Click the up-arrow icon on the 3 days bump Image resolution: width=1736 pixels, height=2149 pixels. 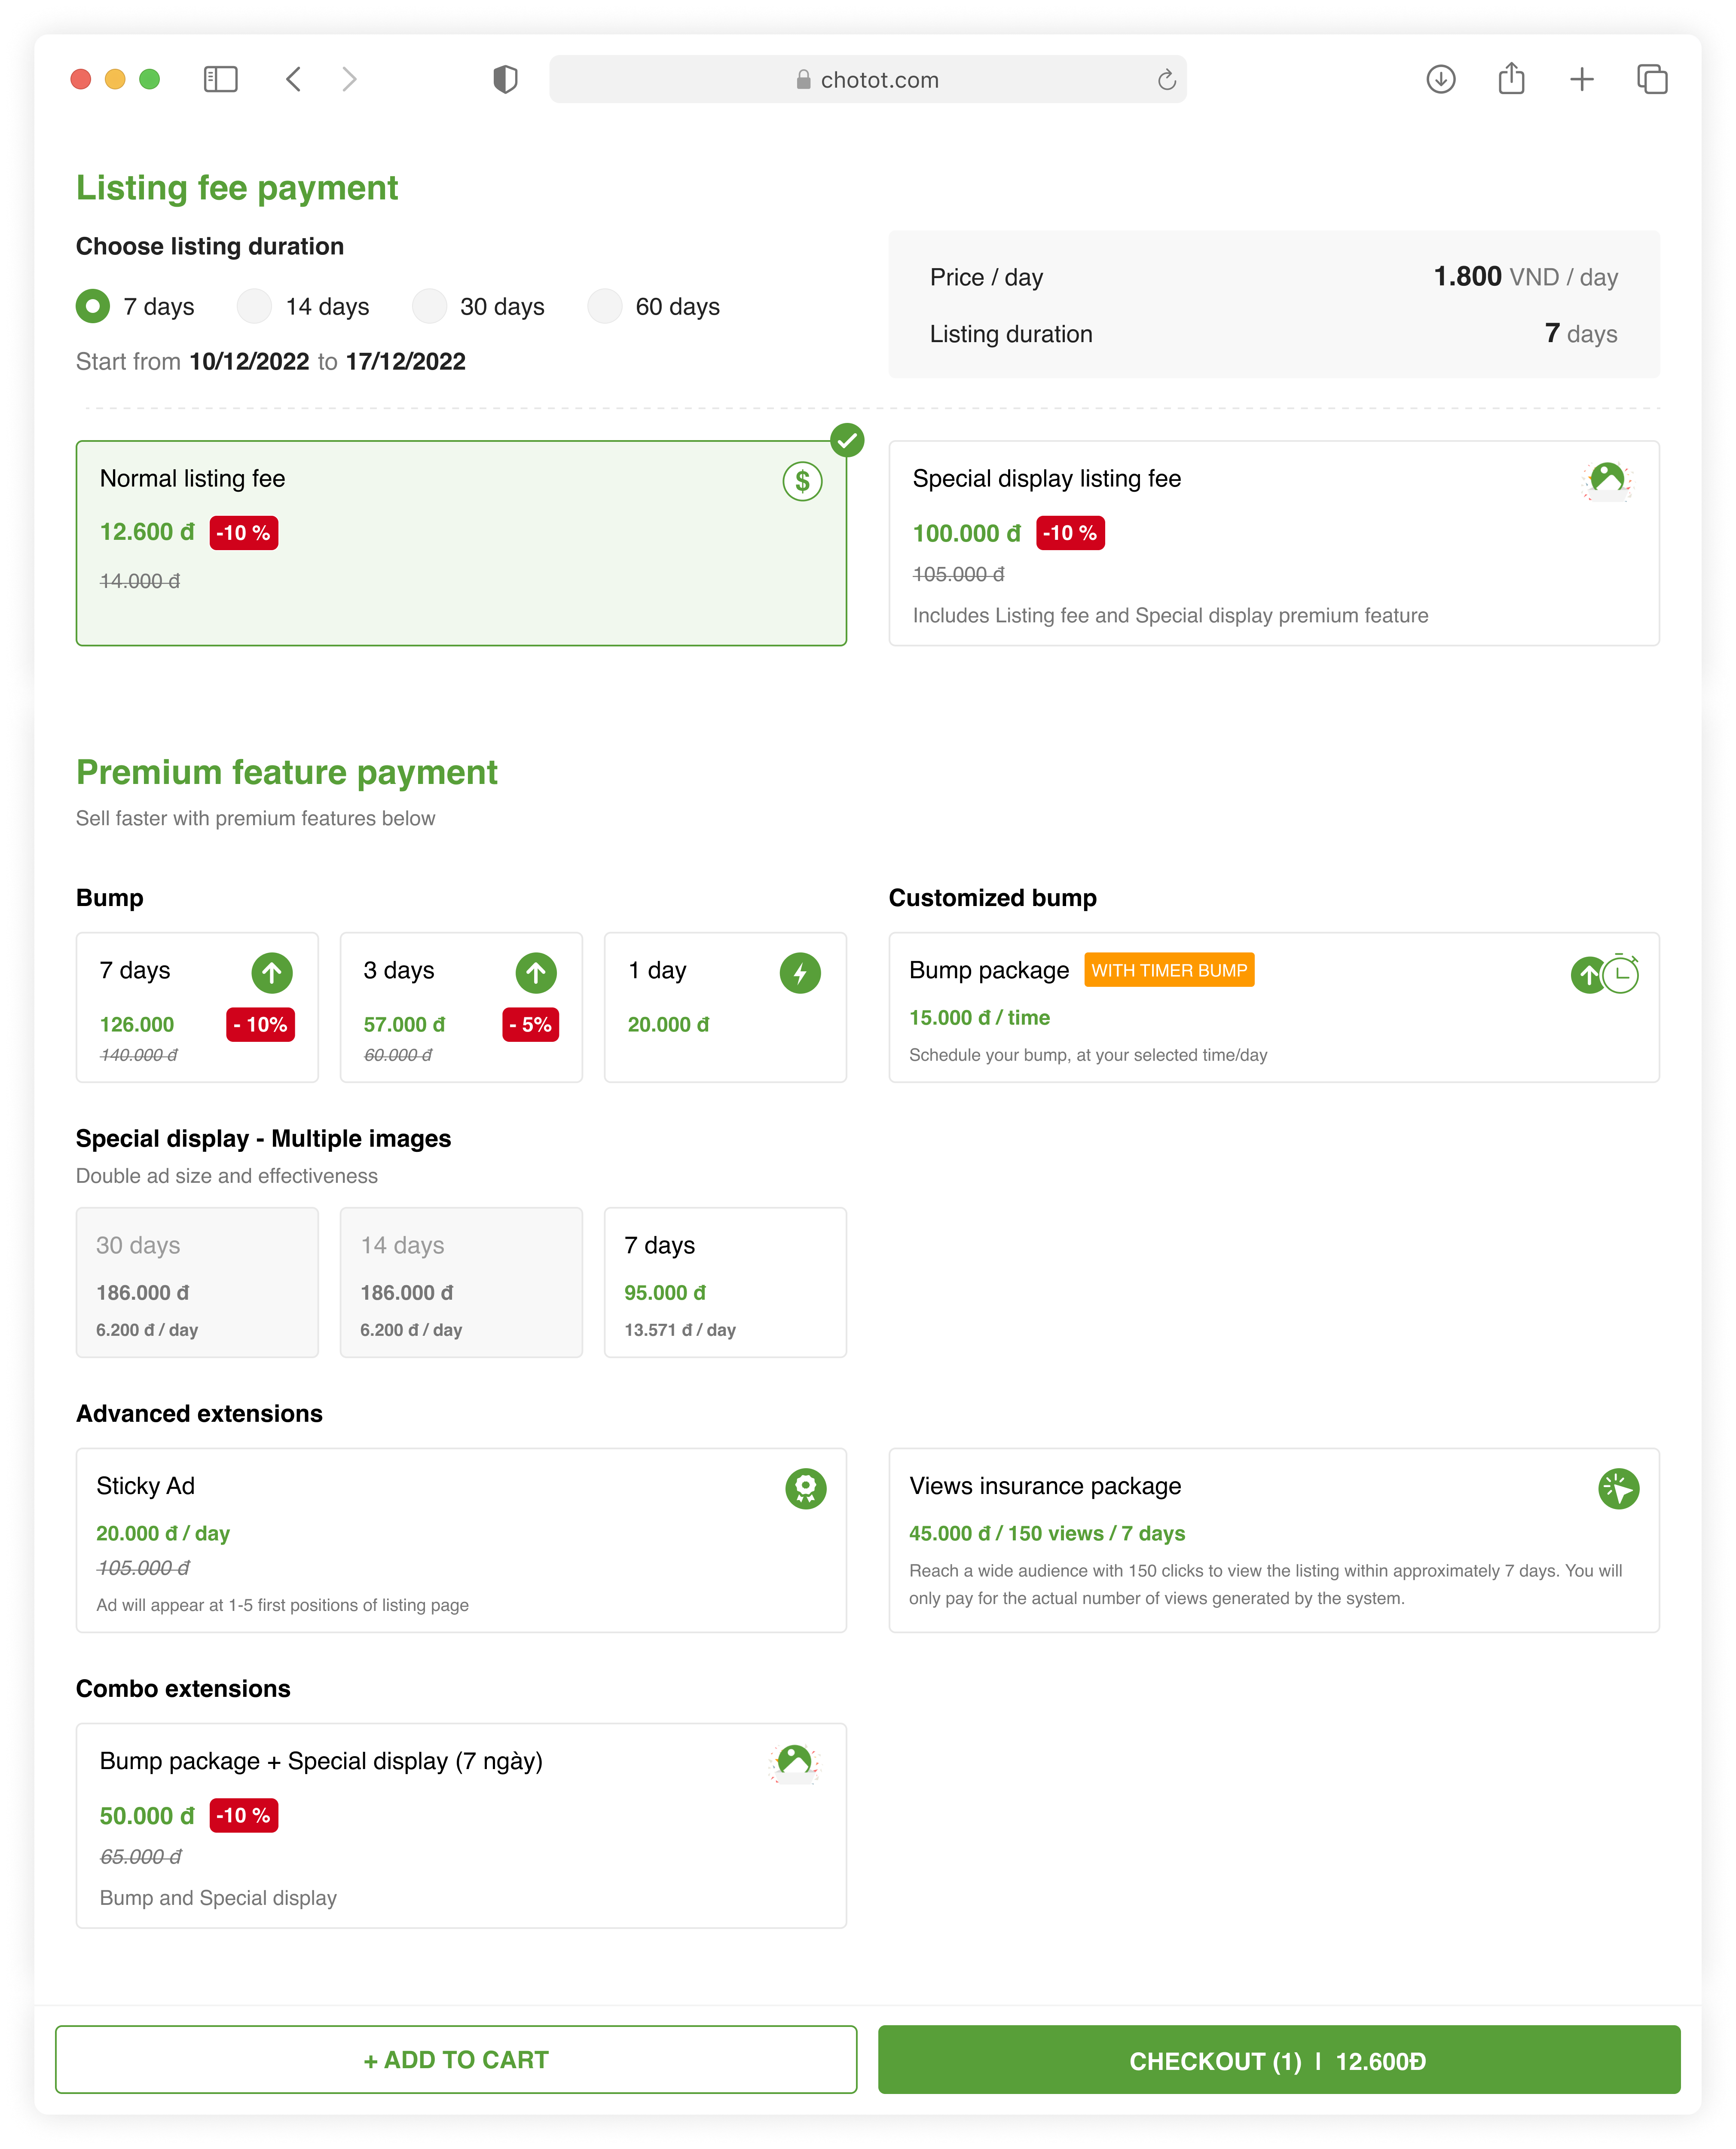[x=536, y=972]
